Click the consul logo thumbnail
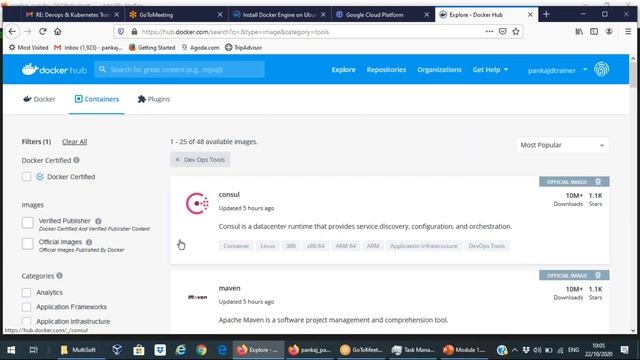This screenshot has width=640, height=360. [x=197, y=203]
